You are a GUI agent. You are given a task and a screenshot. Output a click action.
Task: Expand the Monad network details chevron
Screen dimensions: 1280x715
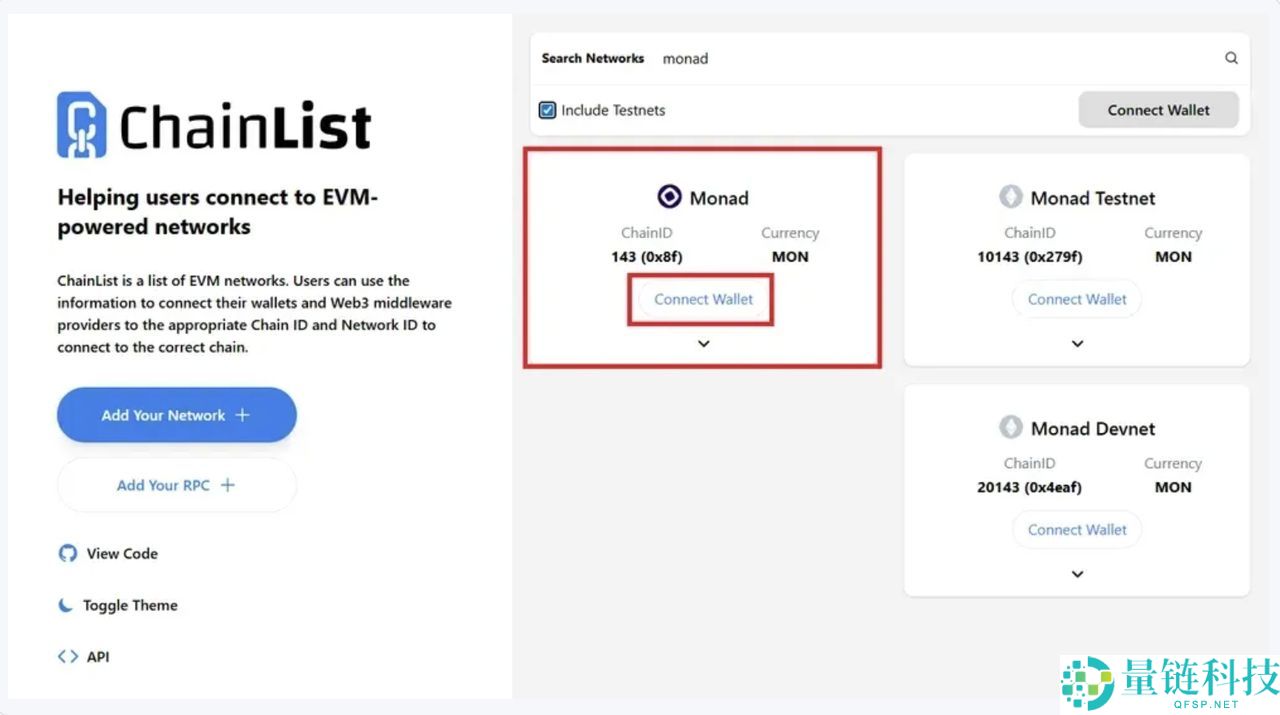(703, 343)
